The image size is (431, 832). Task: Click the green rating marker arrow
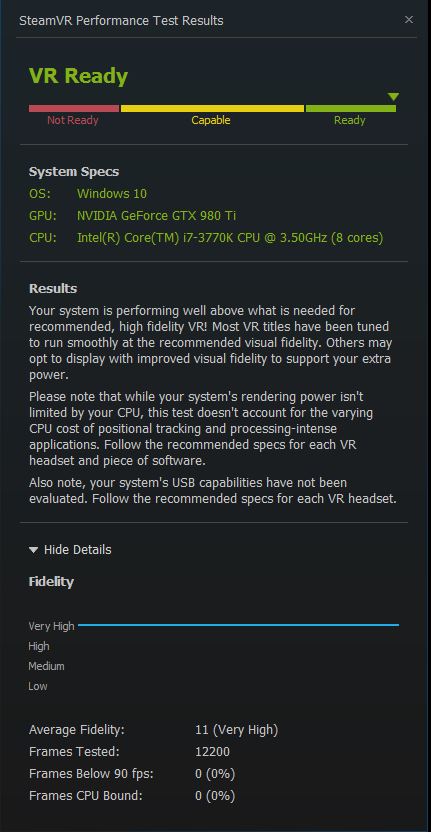click(393, 97)
